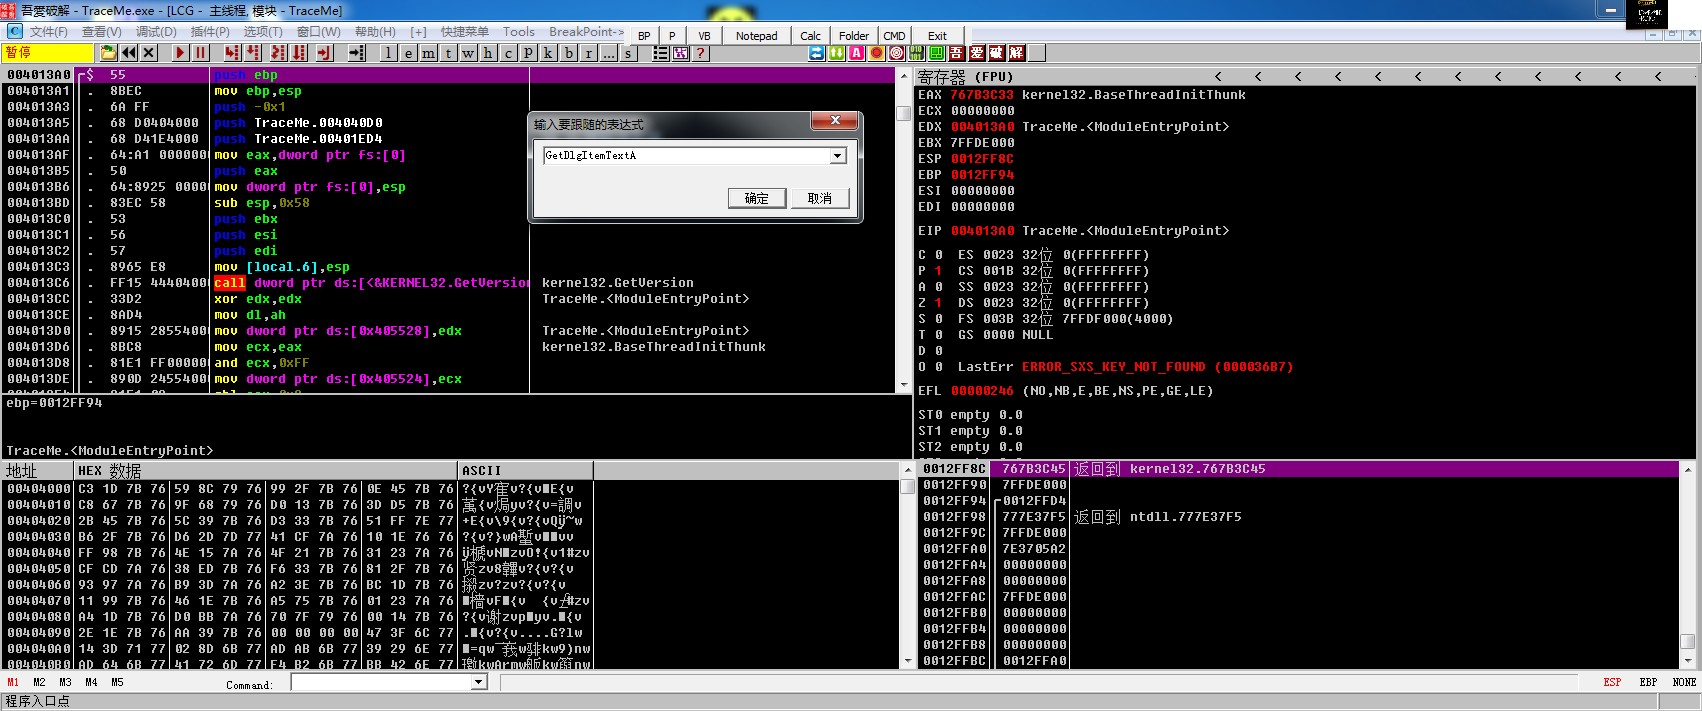The width and height of the screenshot is (1702, 711).
Task: Click the 确定 button in the dialog
Action: (756, 198)
